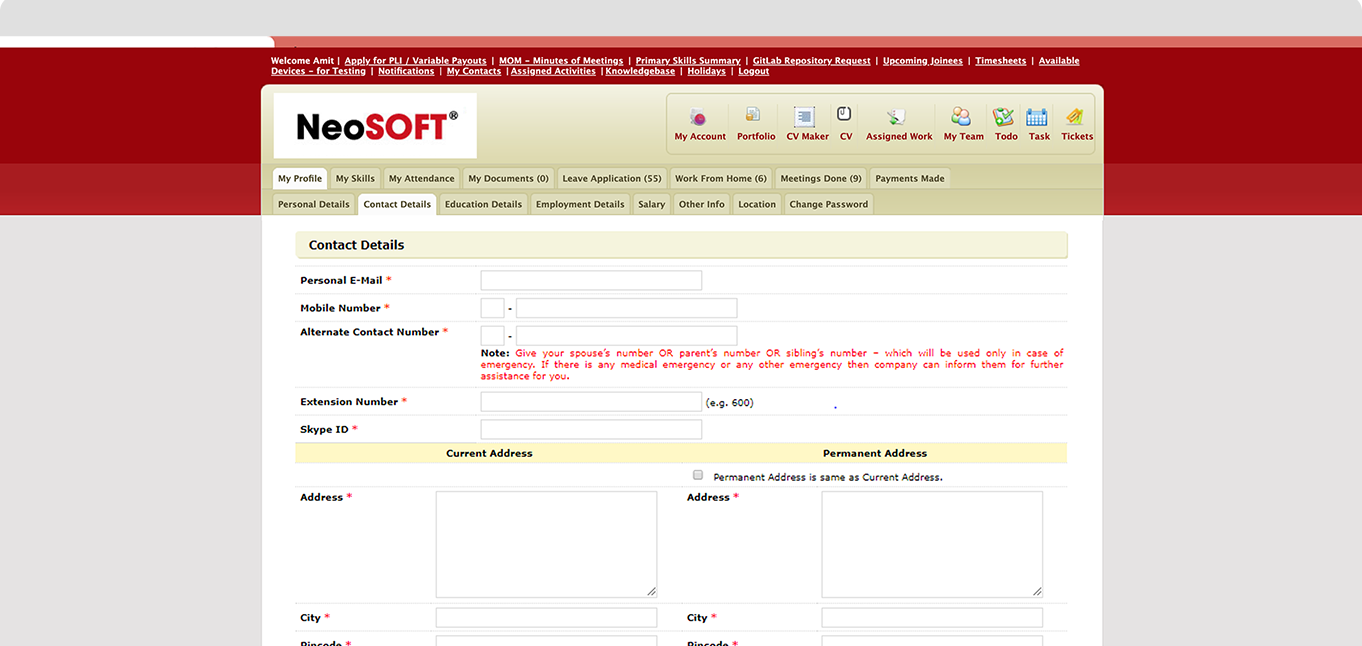The height and width of the screenshot is (646, 1362).
Task: Switch to the My Skills tab
Action: pos(355,179)
